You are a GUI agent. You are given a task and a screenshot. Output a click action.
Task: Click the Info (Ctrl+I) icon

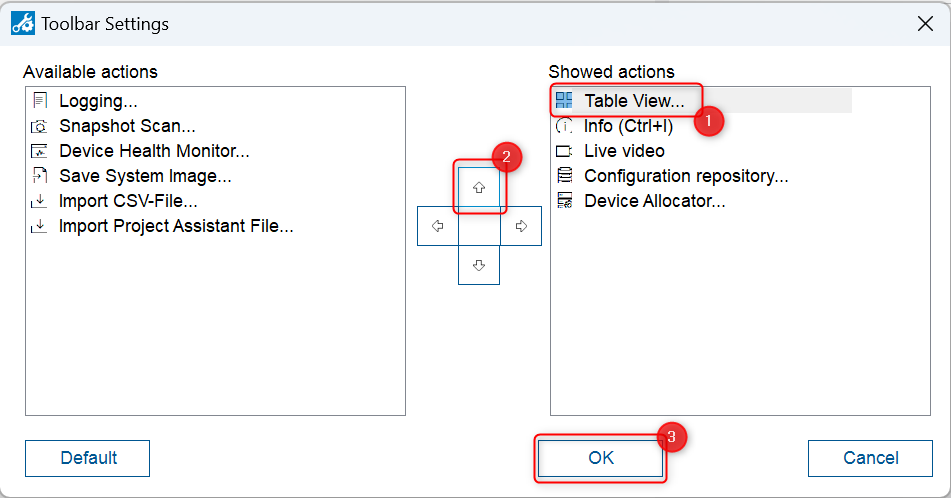click(x=564, y=126)
